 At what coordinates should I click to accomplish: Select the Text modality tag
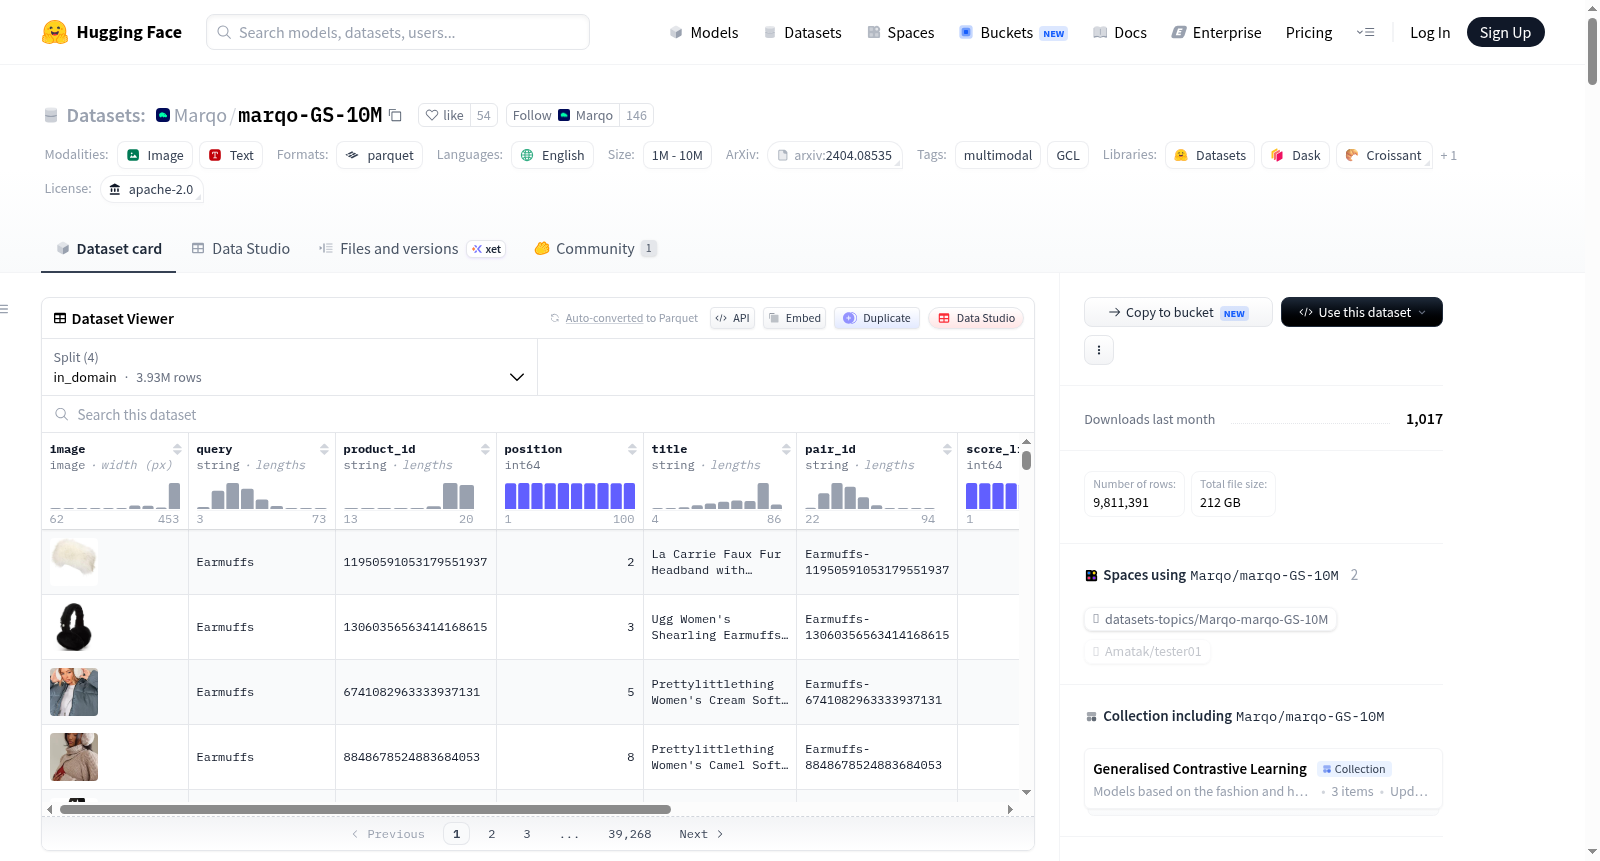coord(231,155)
